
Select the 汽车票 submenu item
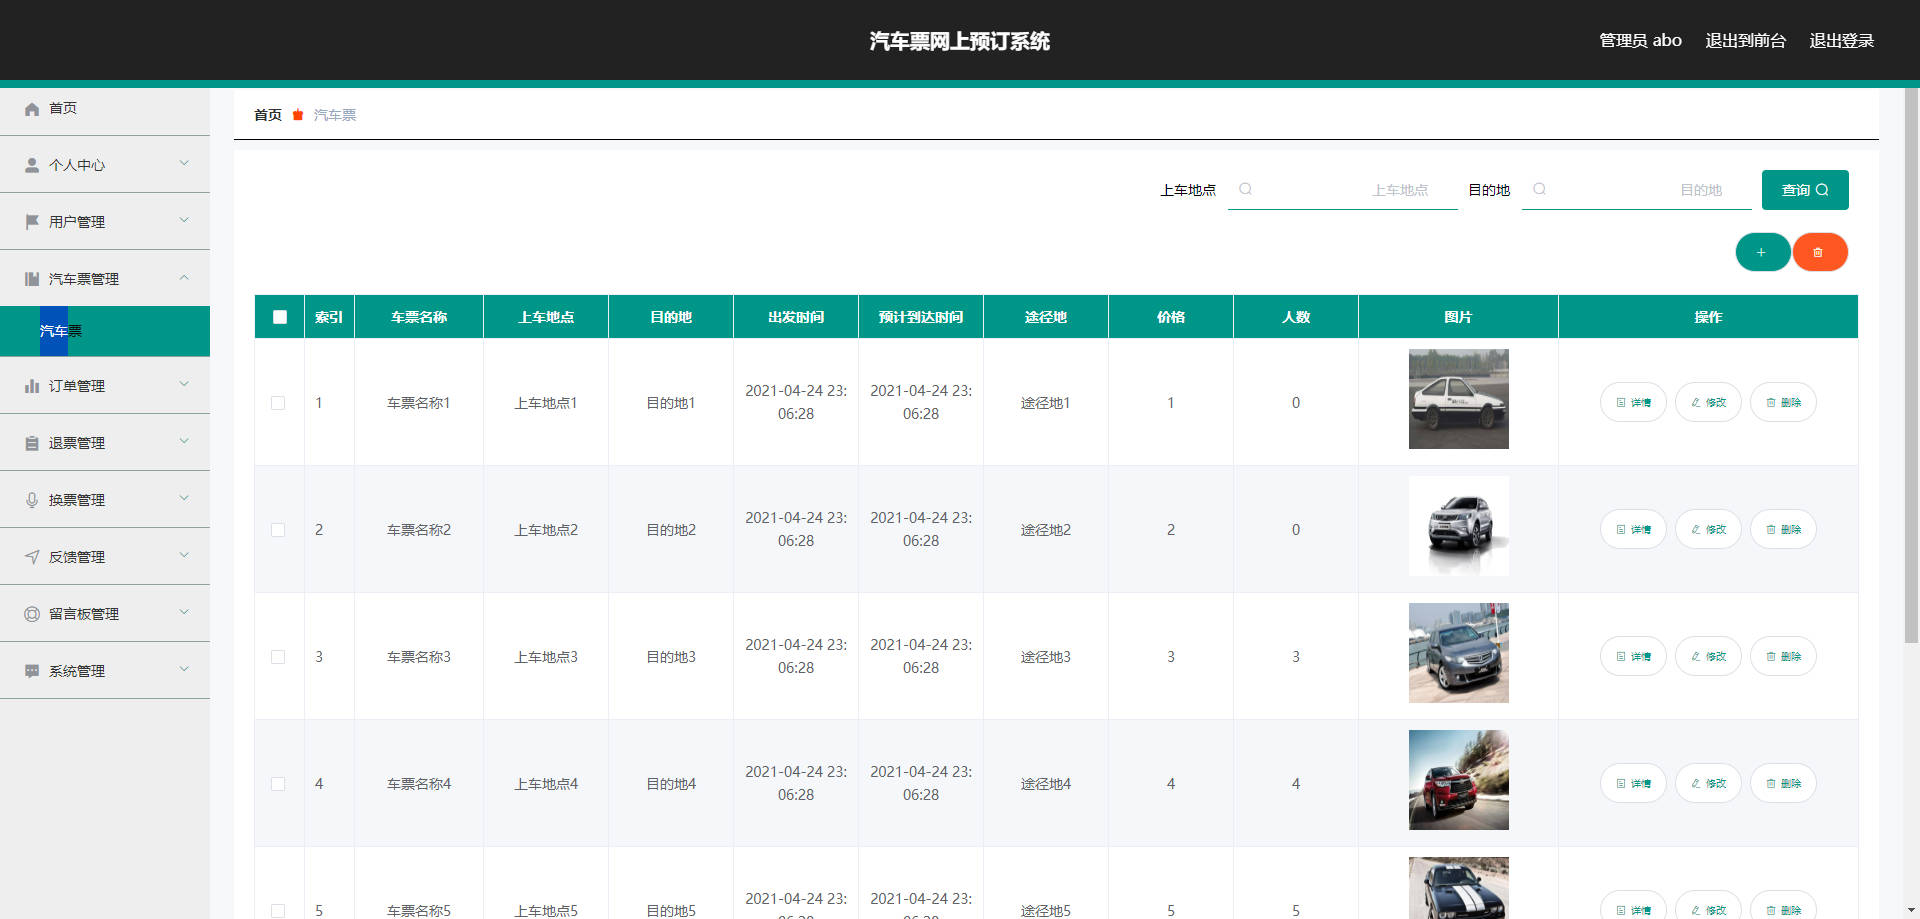coord(105,331)
